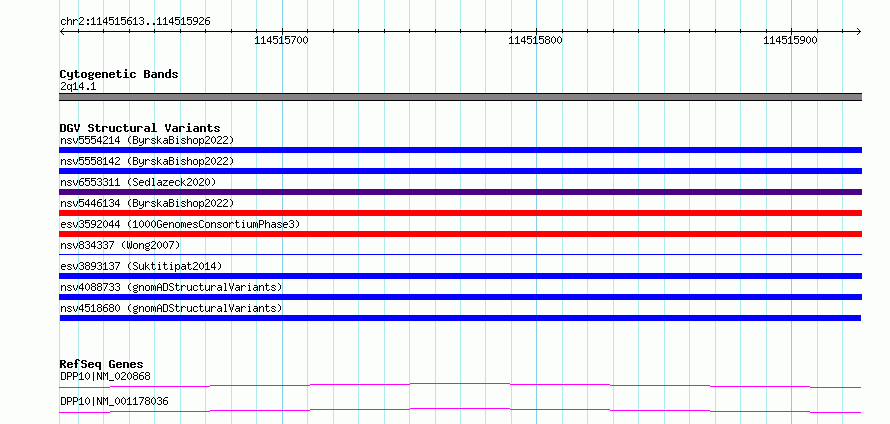Click the red bar under esv3592044
Screen dimensions: 890x424
click(460, 234)
